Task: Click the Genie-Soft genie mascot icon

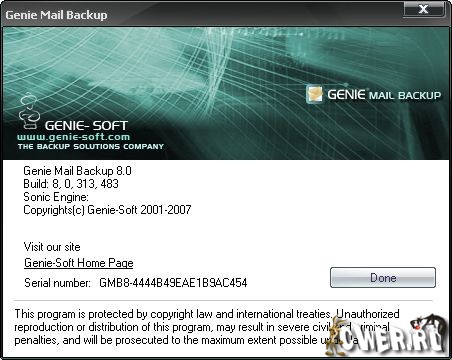Action: (29, 111)
